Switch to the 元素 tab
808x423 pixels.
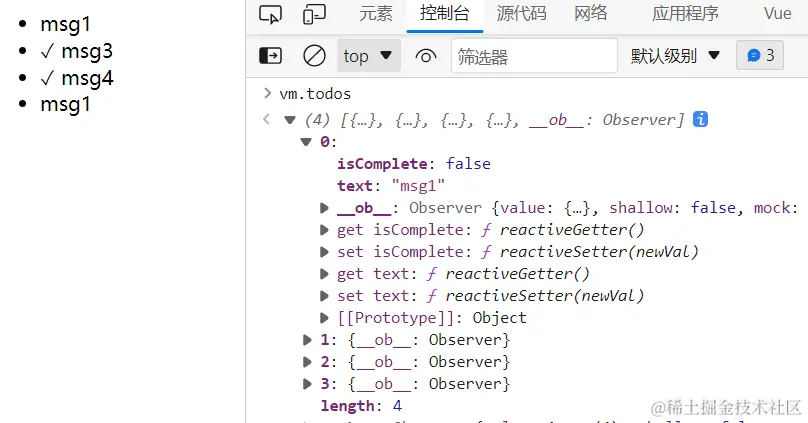click(x=376, y=13)
